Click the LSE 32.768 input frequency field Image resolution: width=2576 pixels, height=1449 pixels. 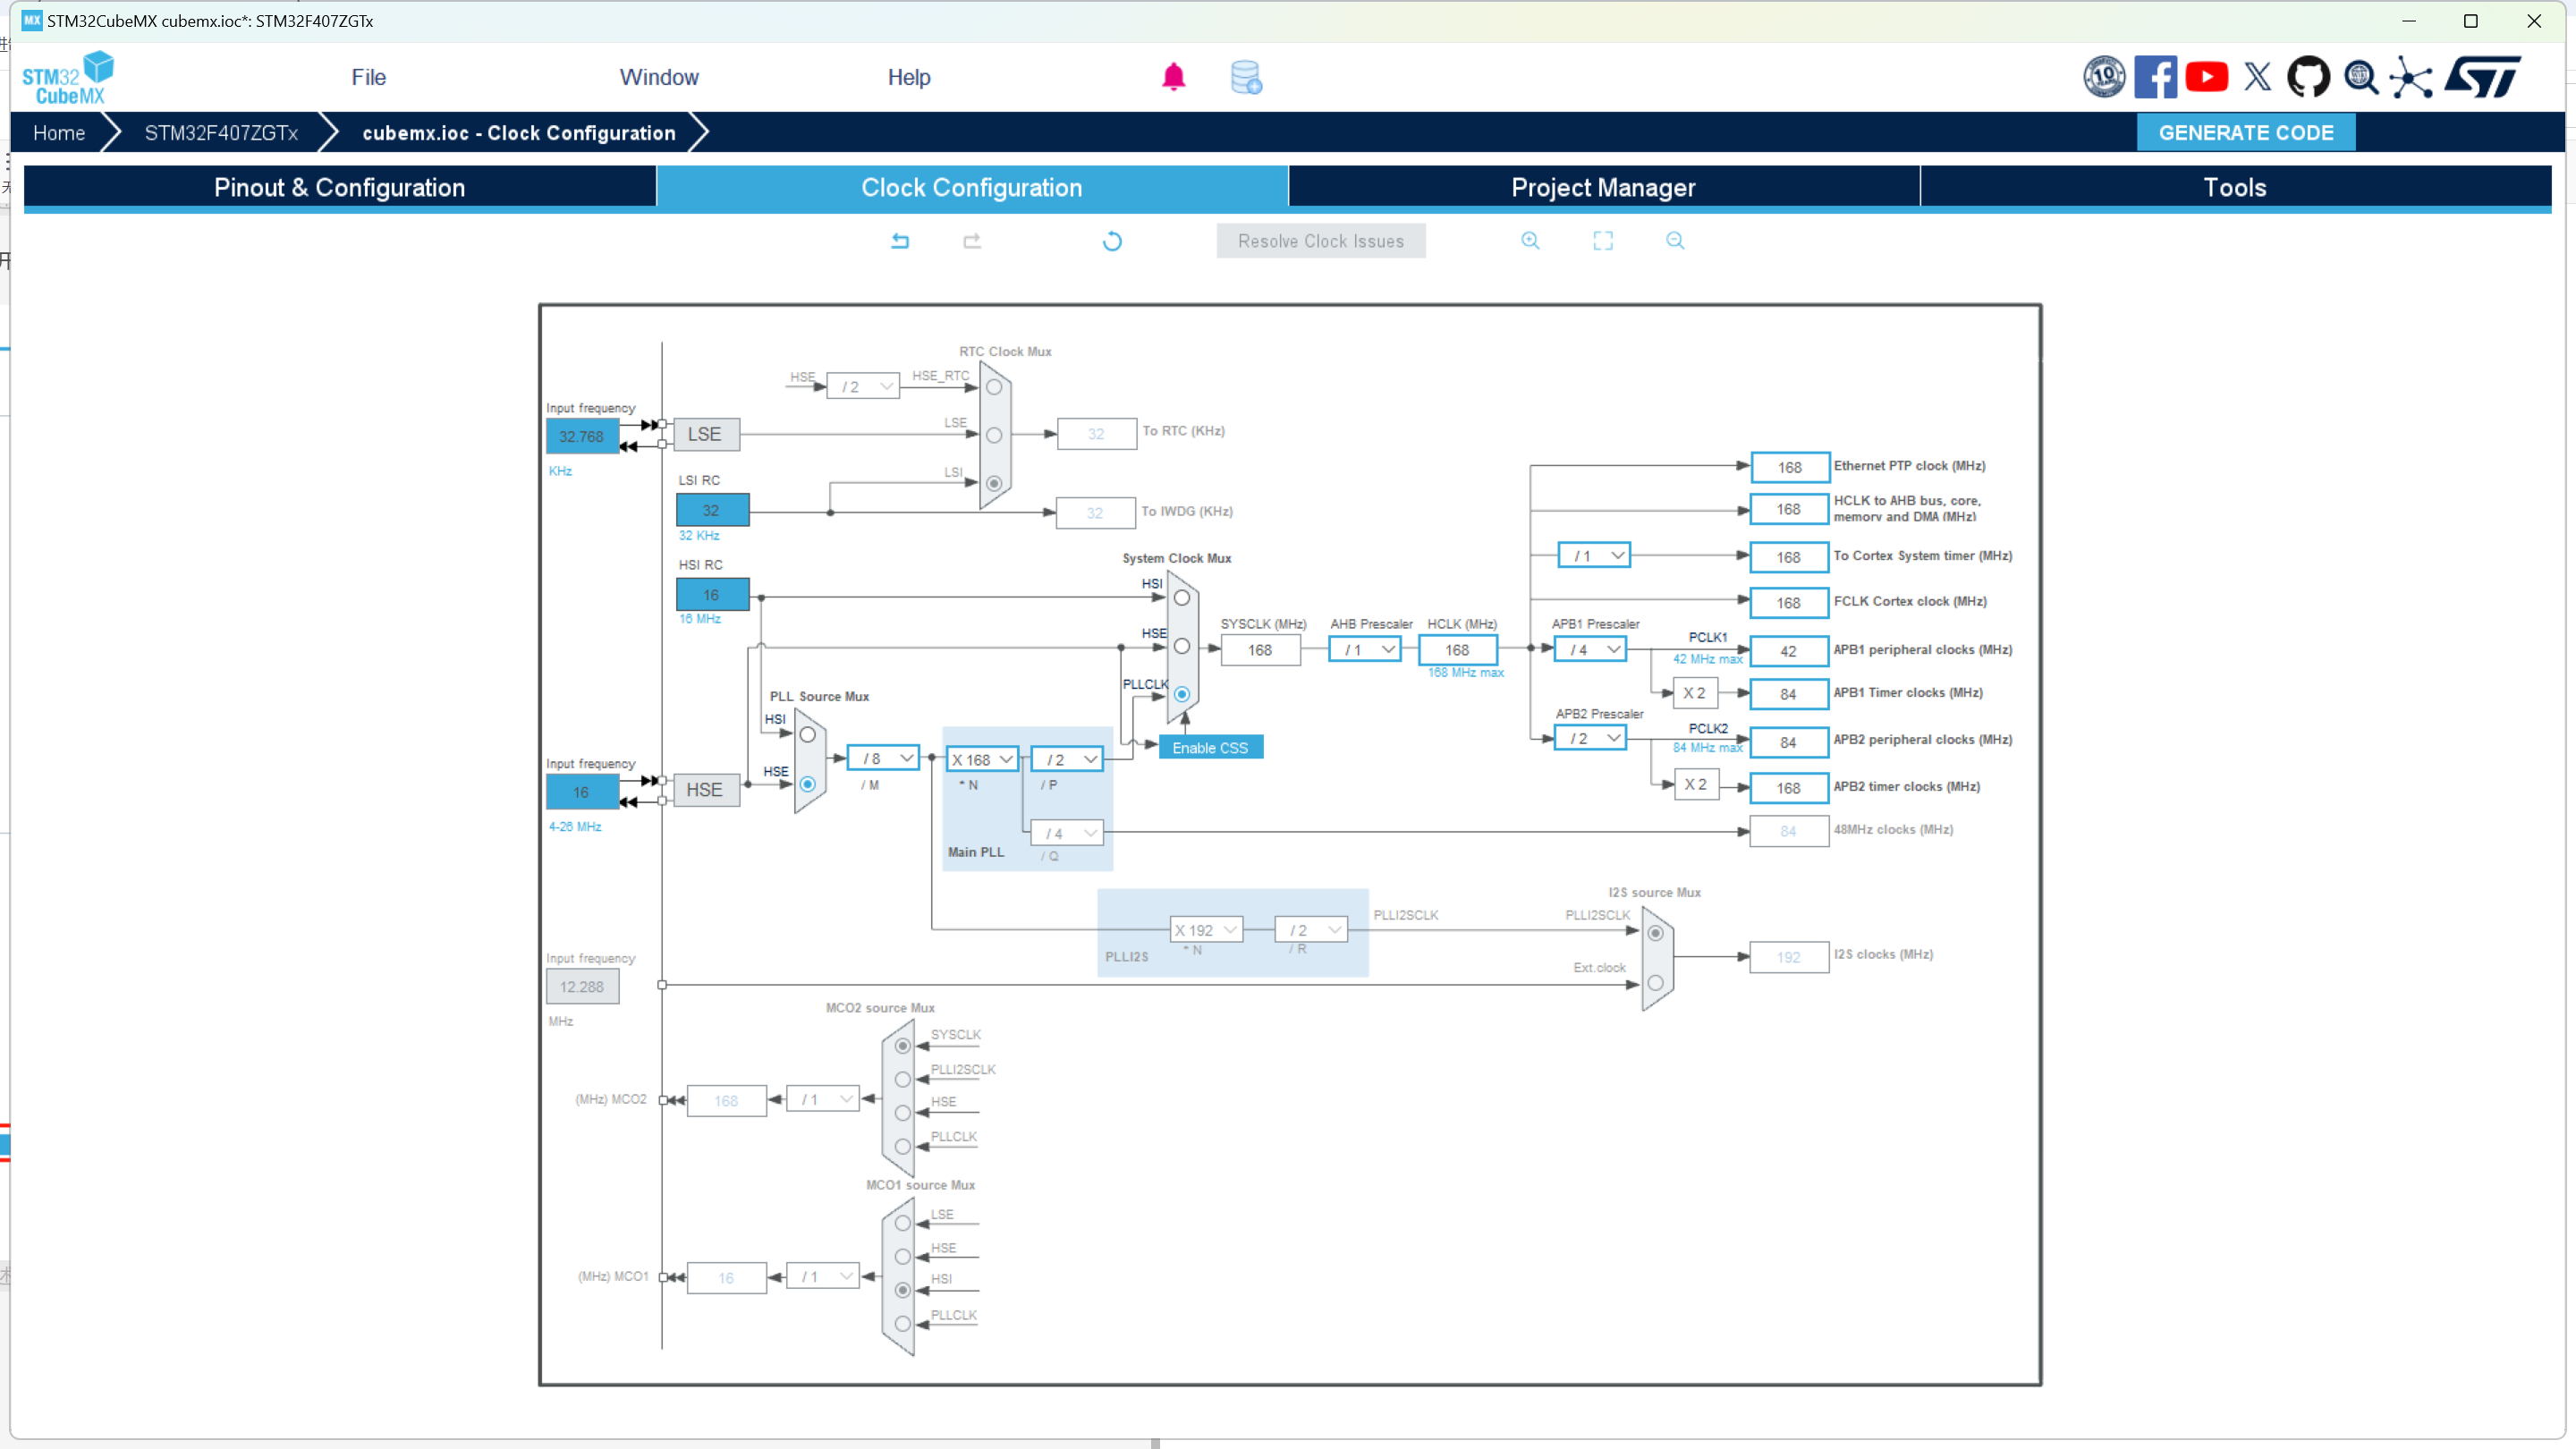point(582,437)
